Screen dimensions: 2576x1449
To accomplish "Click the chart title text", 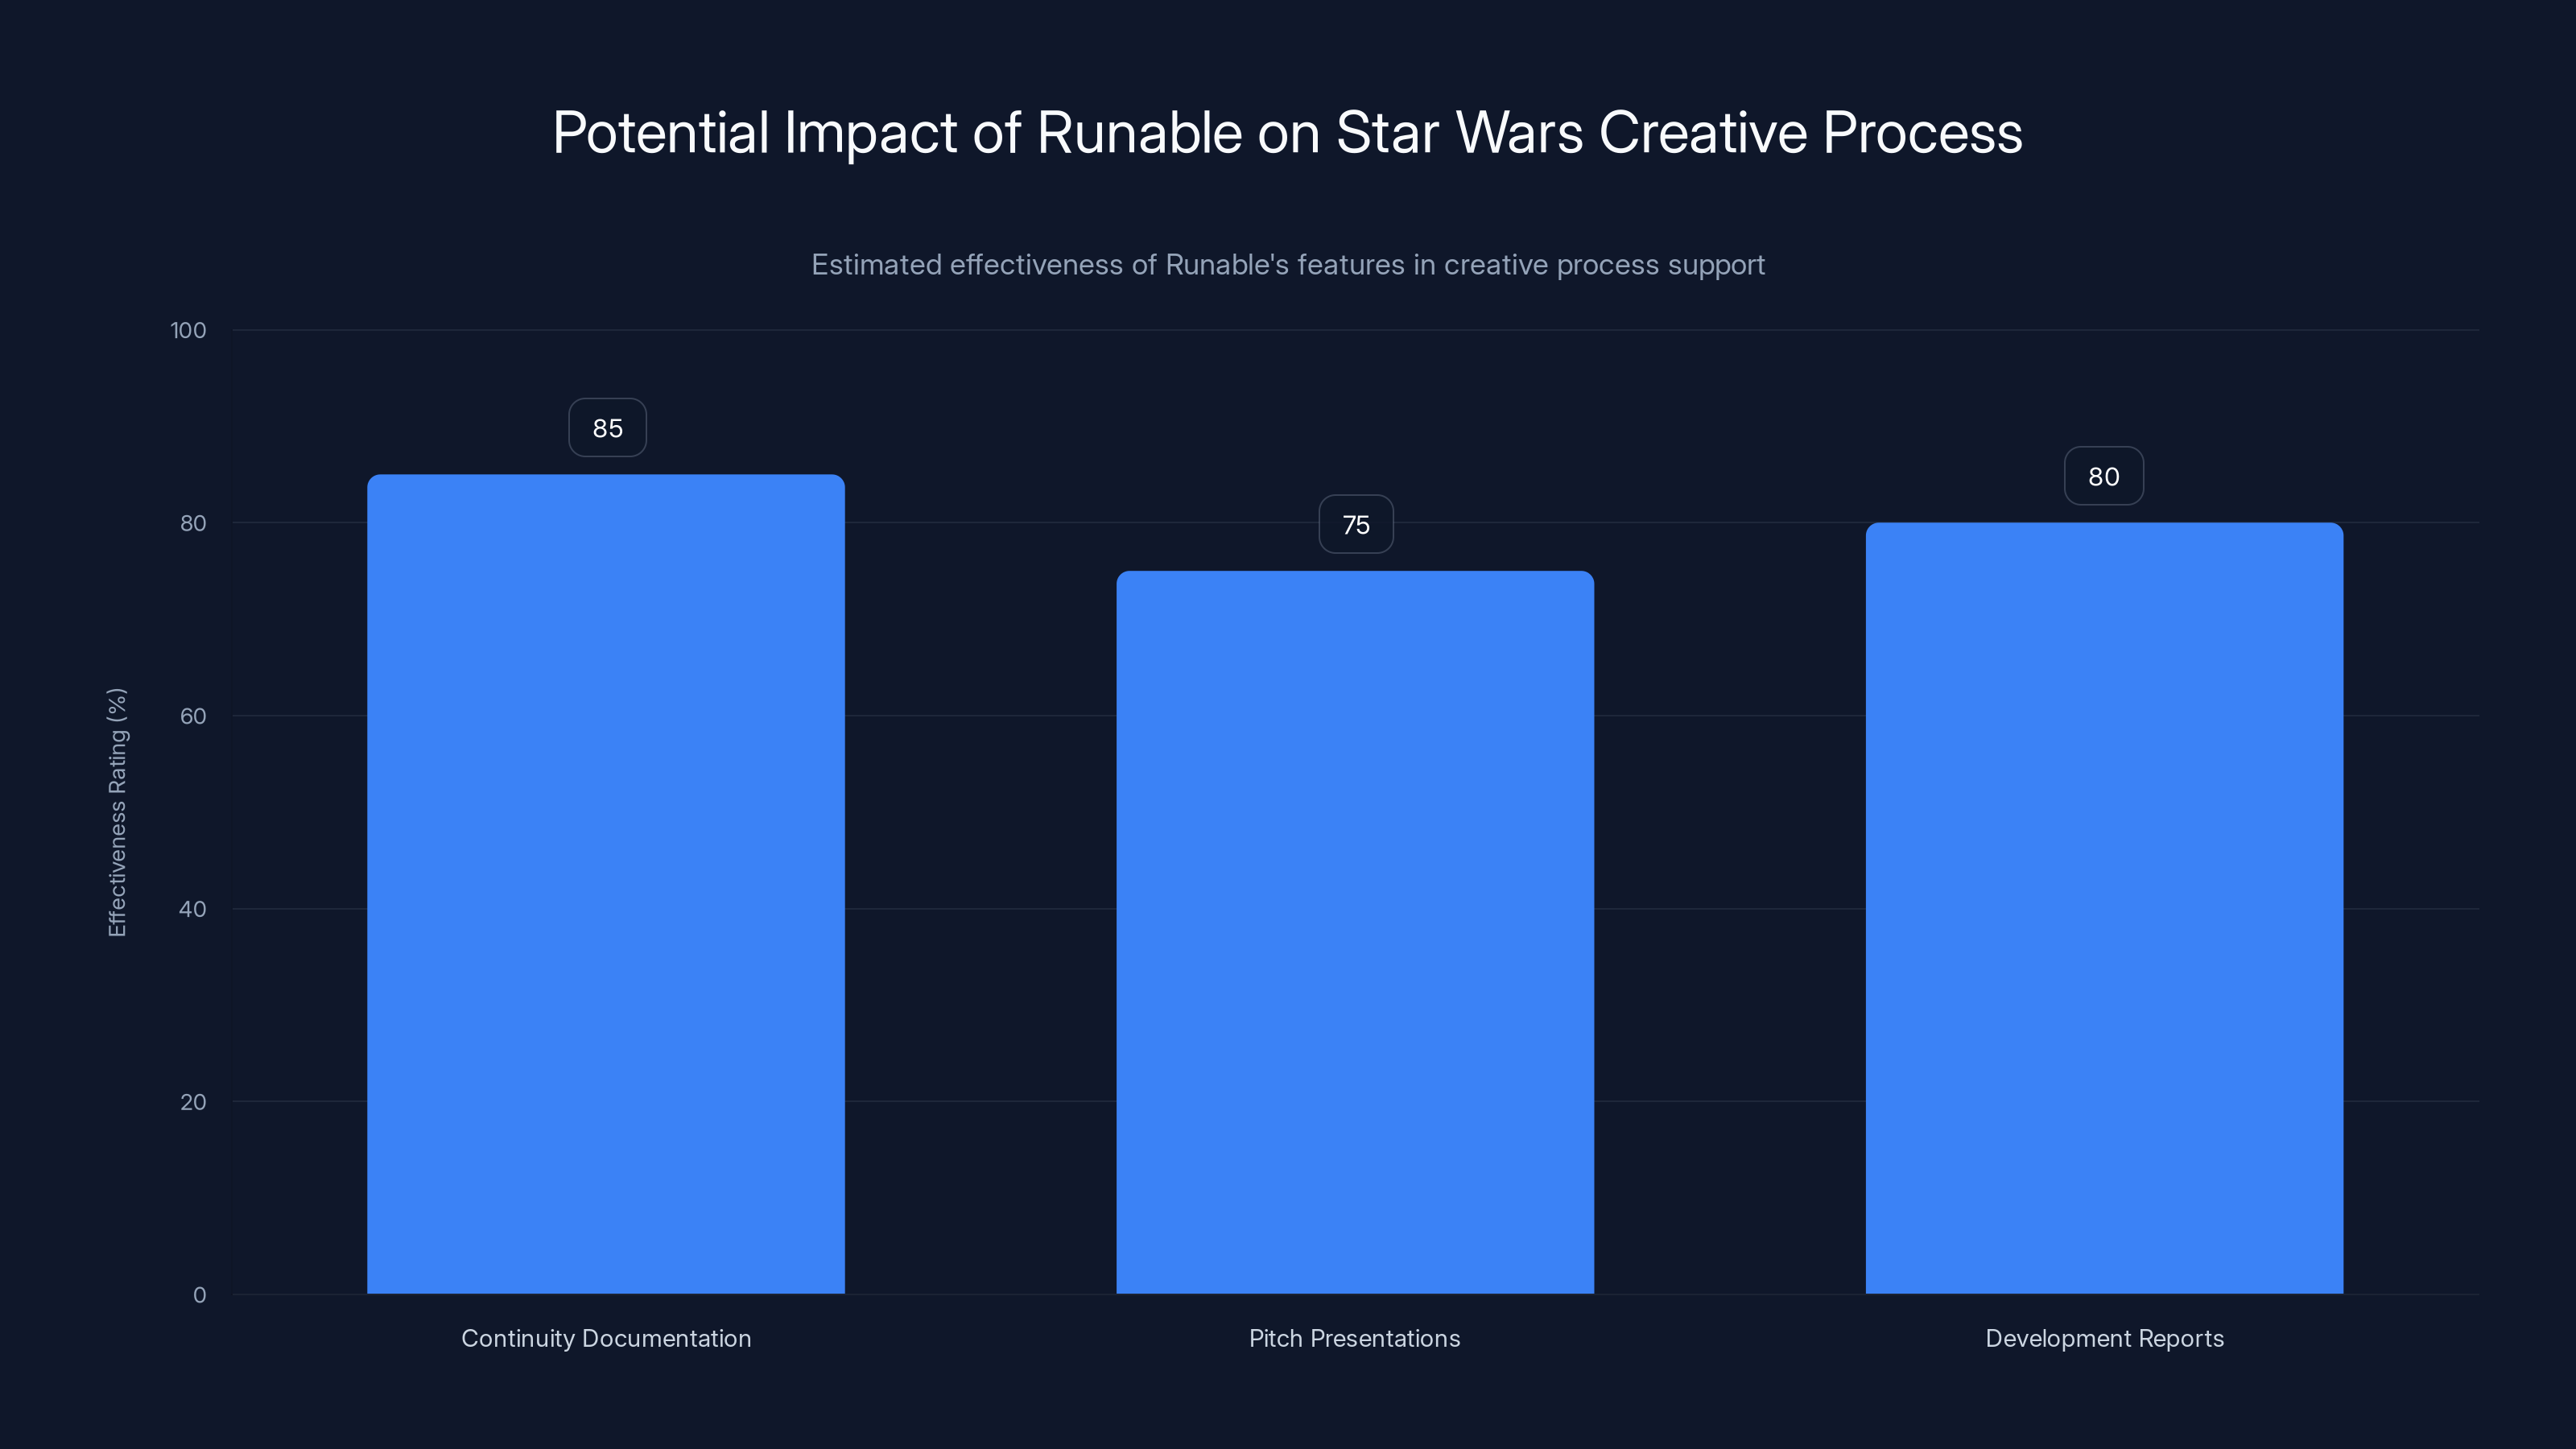I will click(x=1288, y=131).
